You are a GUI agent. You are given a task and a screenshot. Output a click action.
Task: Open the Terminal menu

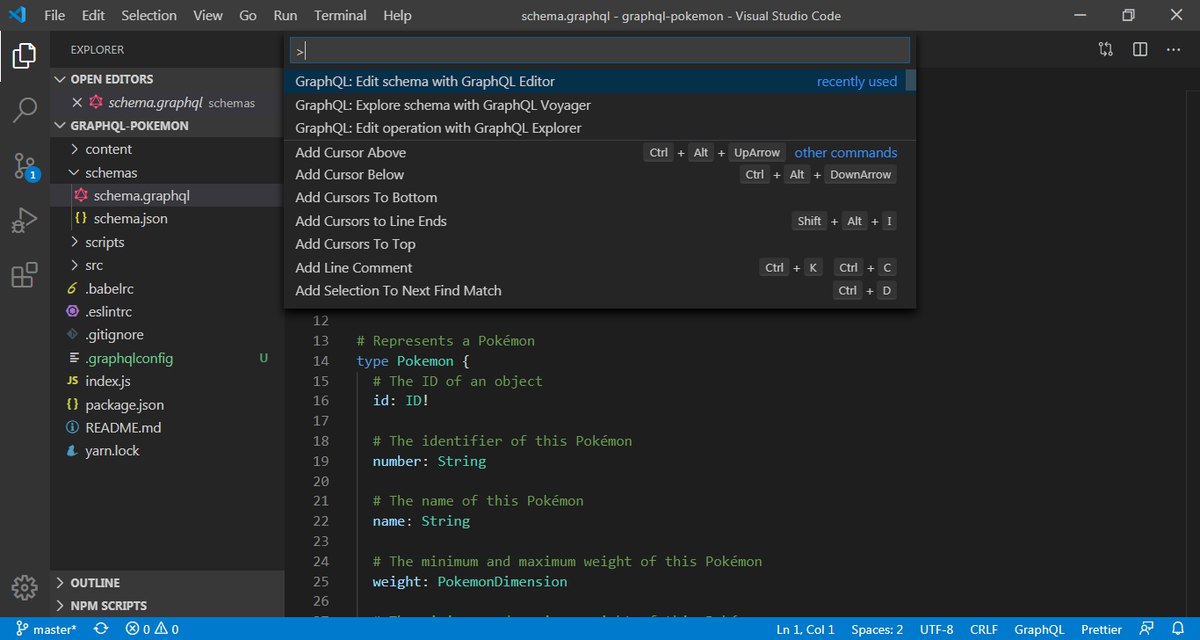click(x=340, y=16)
